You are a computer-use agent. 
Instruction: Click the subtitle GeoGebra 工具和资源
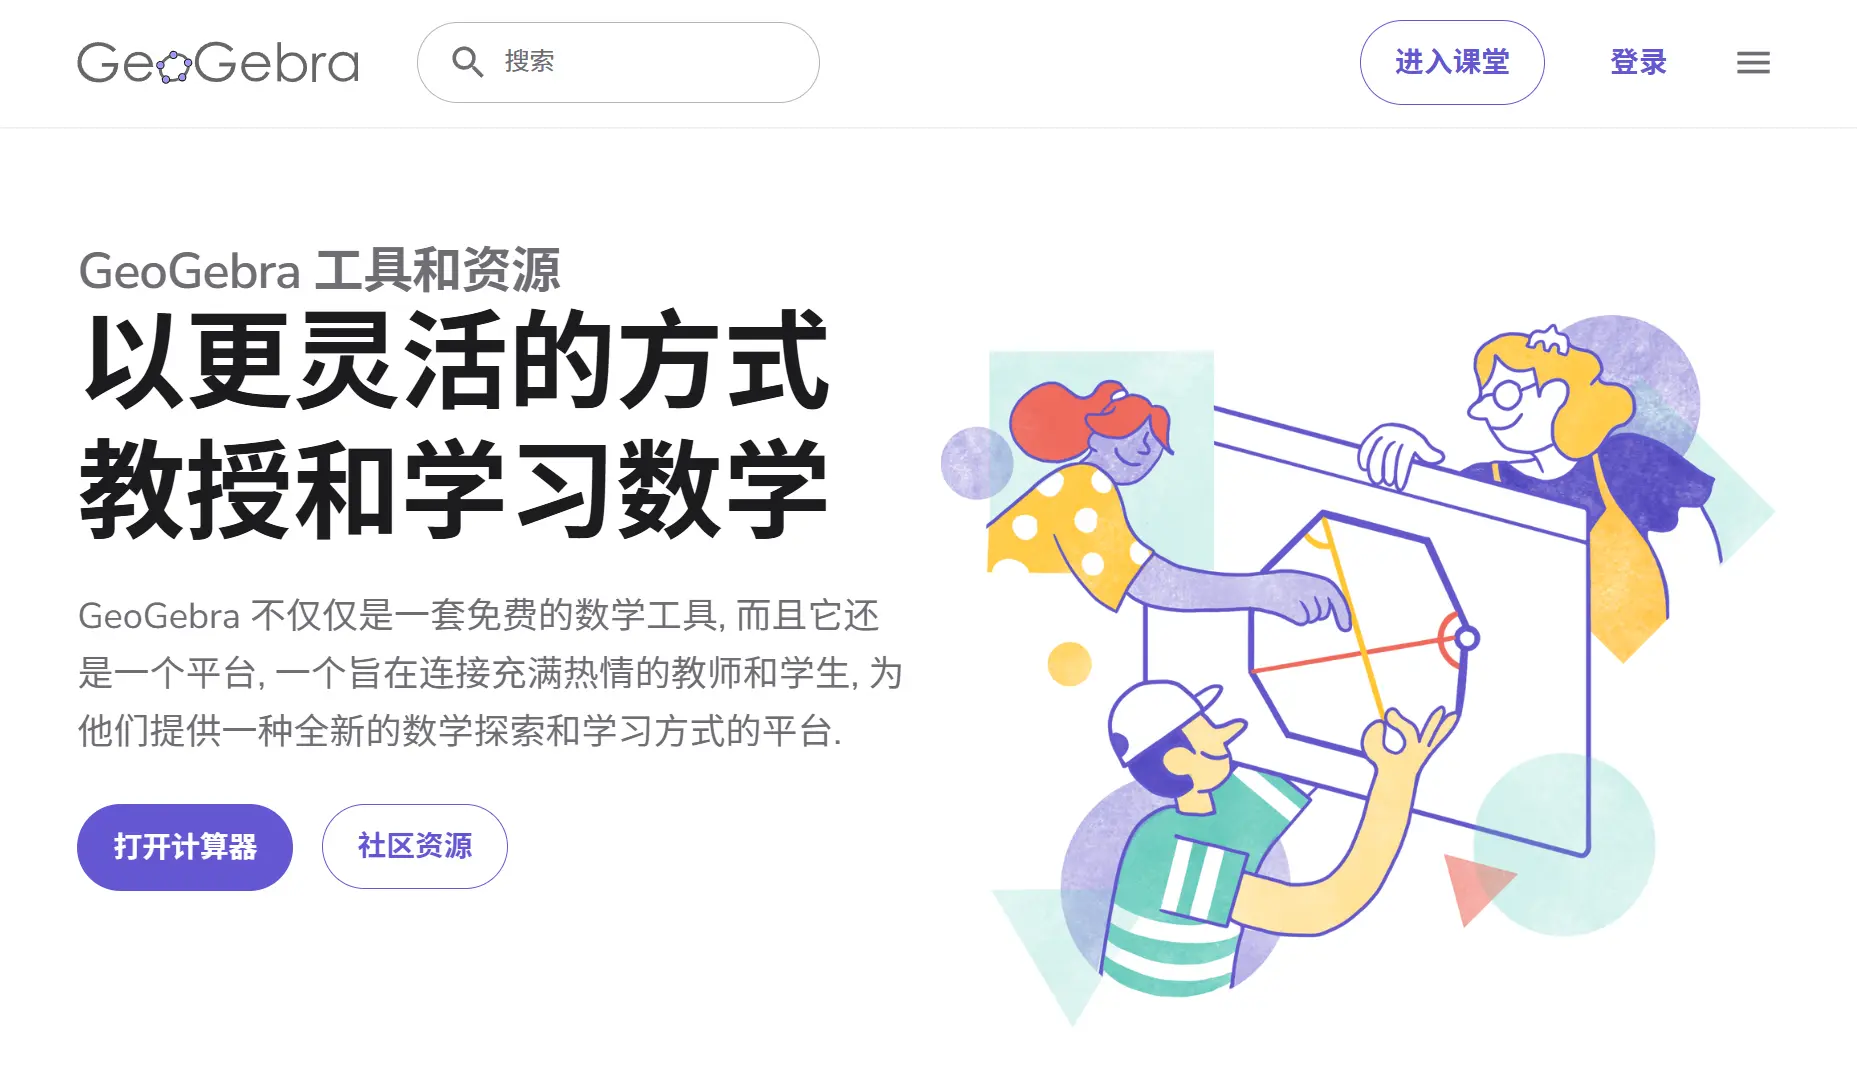pos(319,270)
